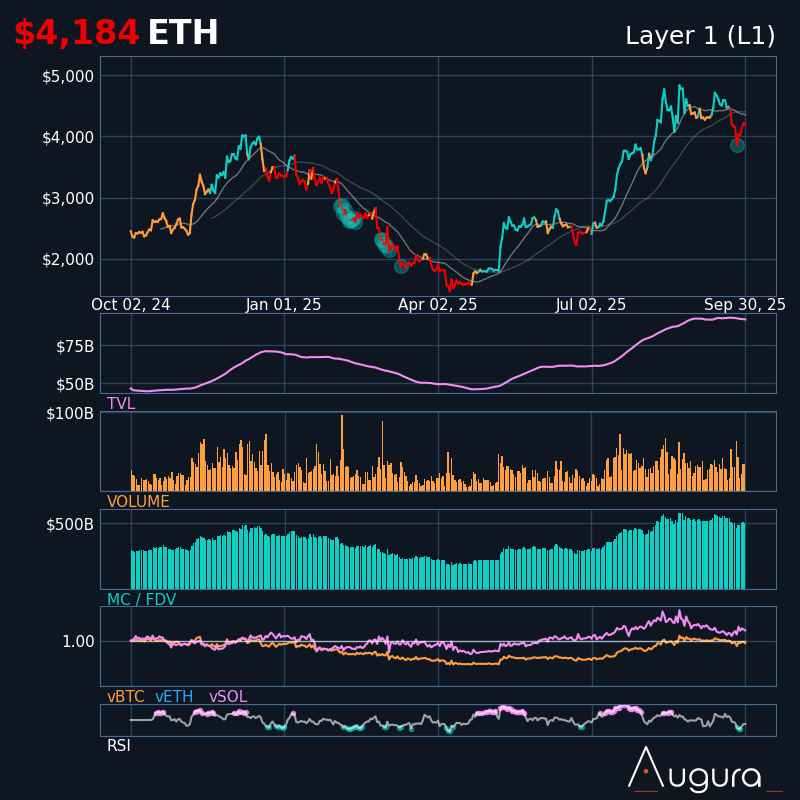Click the $5,000 price axis tick
The width and height of the screenshot is (800, 800).
coord(68,76)
